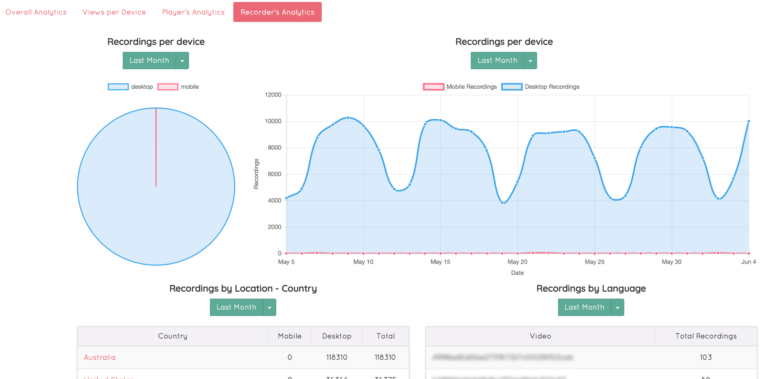Viewport: 768px width, 379px height.
Task: Click Last Month under Recordings by Location
Action: click(237, 308)
